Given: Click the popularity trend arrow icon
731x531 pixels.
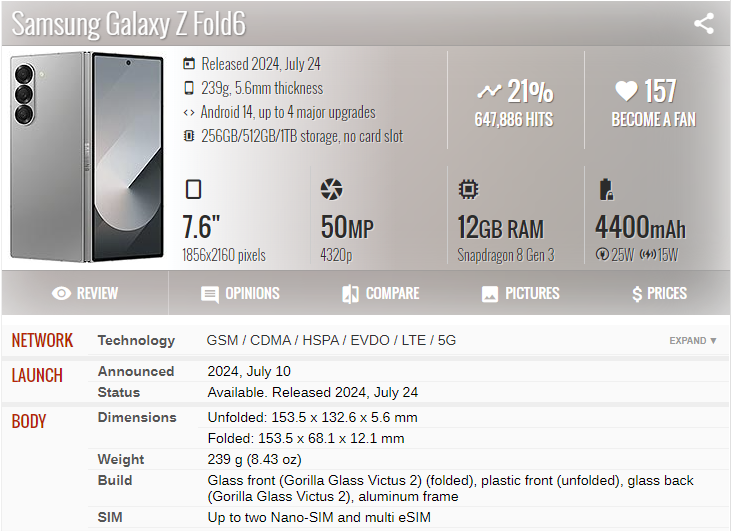Looking at the screenshot, I should [488, 92].
